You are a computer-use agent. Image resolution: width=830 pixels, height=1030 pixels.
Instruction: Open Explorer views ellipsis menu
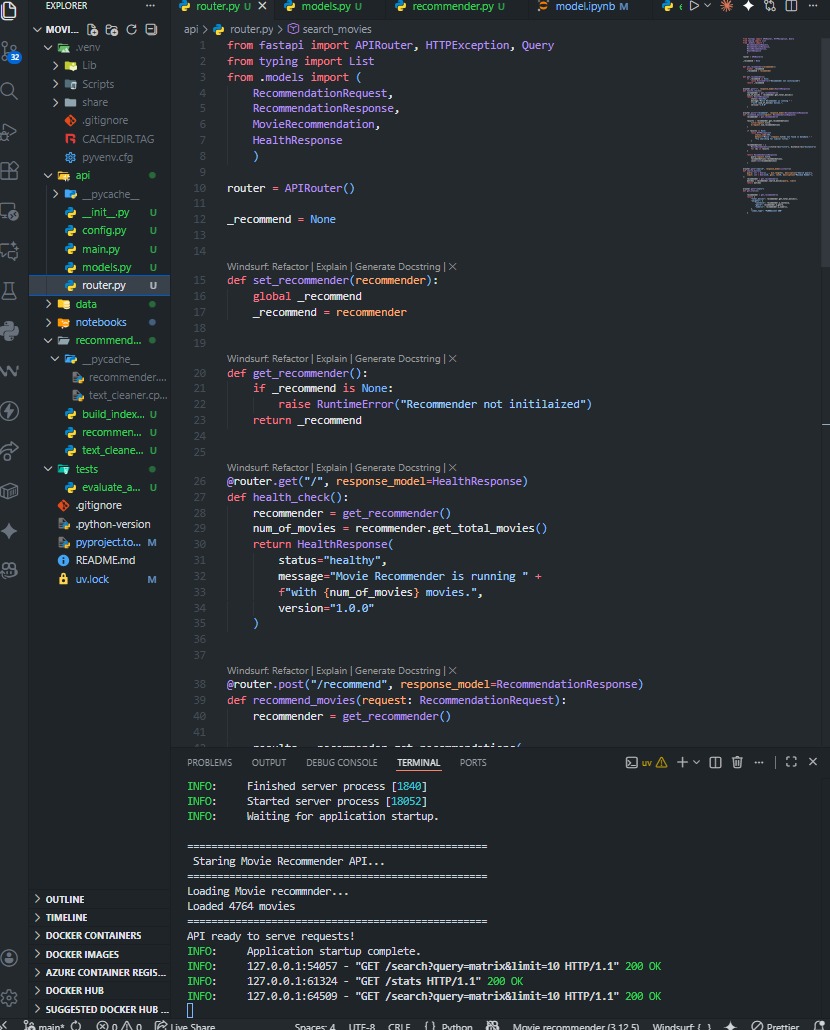pyautogui.click(x=150, y=6)
